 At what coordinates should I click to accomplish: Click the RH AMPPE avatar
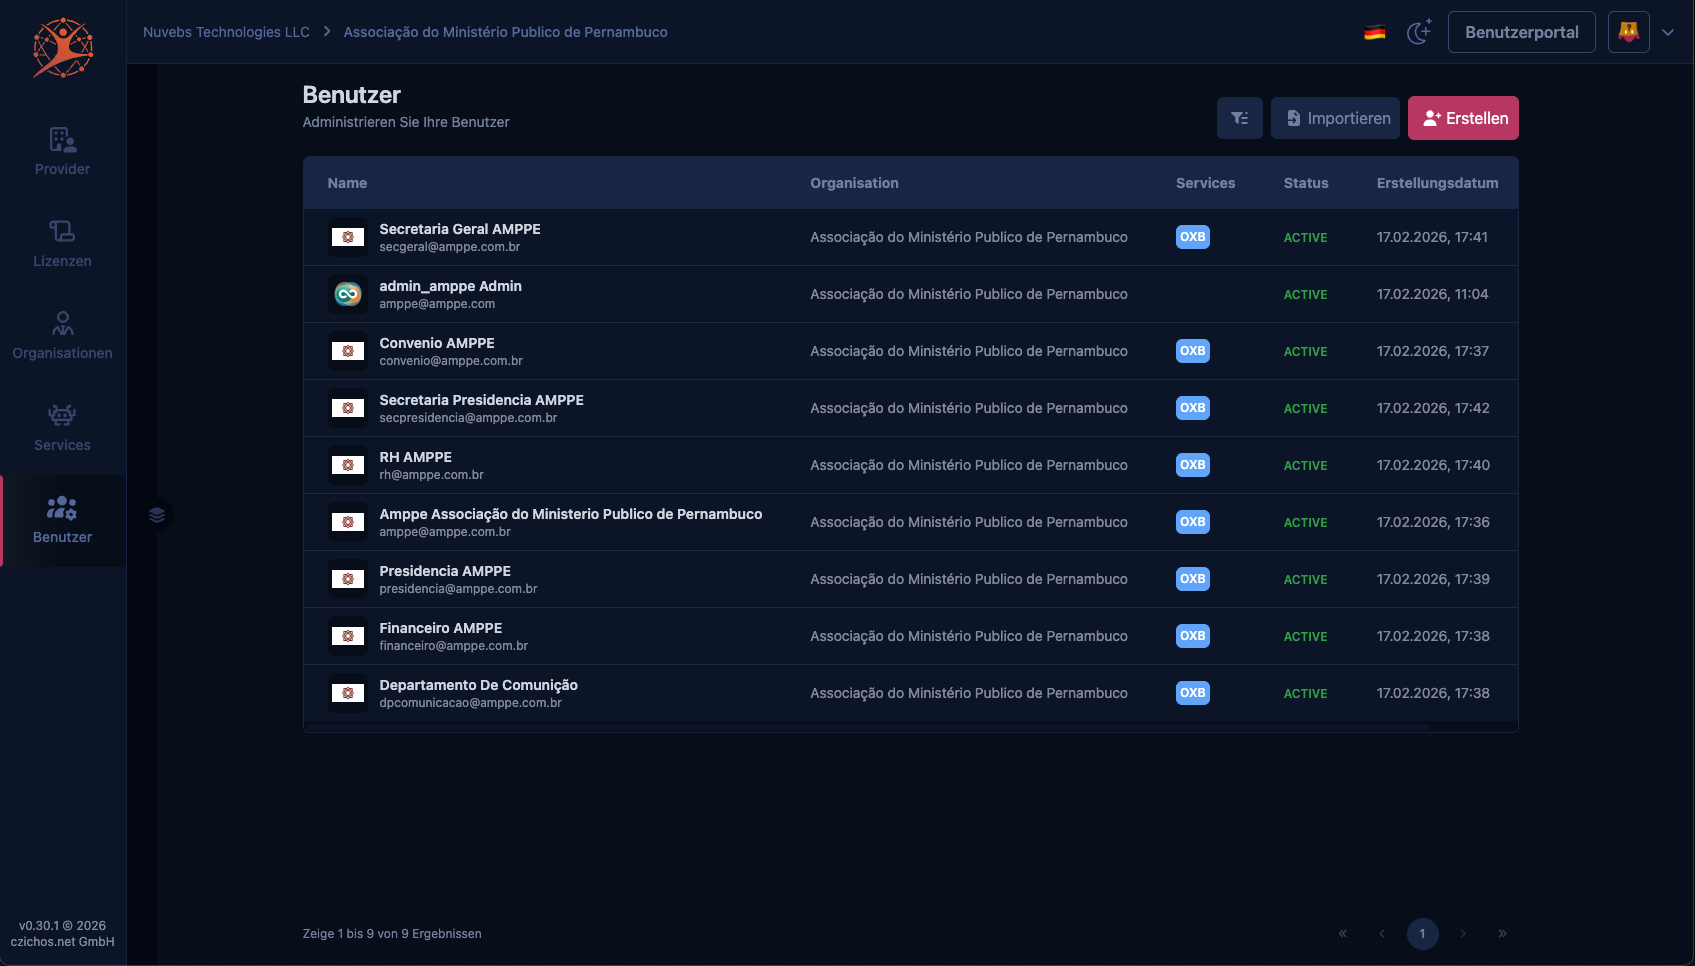click(x=348, y=465)
